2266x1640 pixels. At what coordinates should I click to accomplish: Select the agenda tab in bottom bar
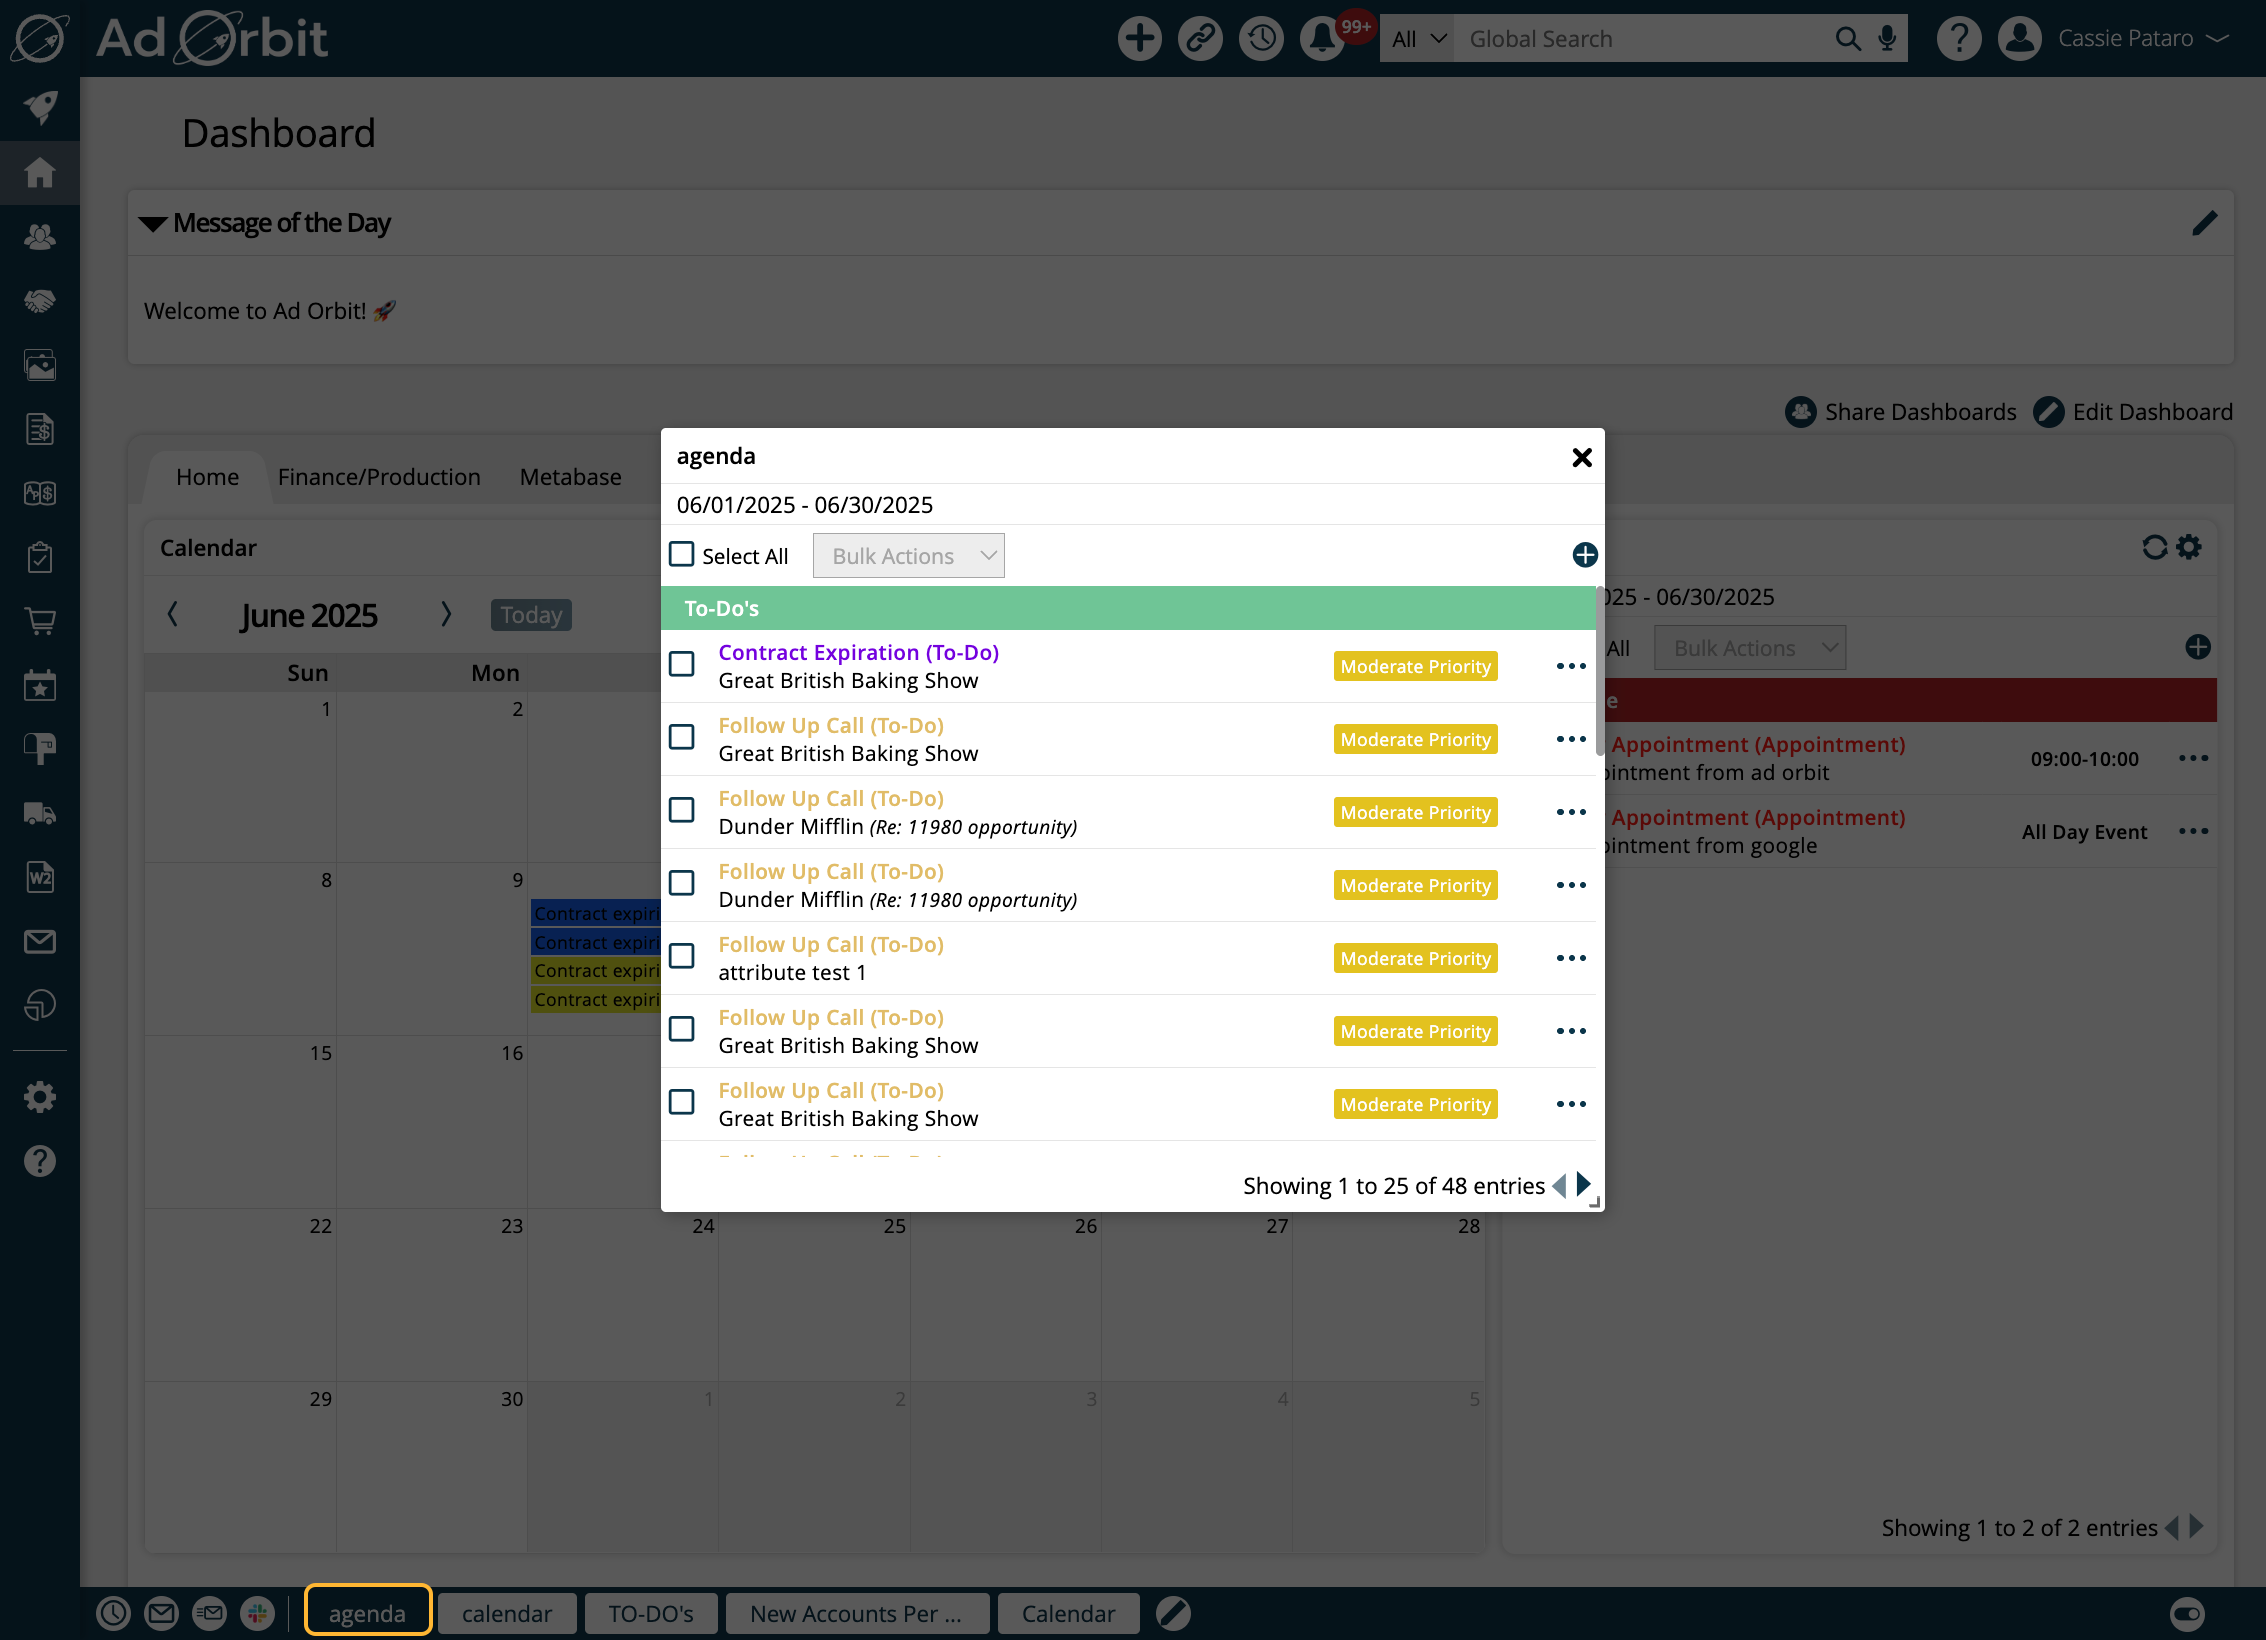pos(367,1613)
